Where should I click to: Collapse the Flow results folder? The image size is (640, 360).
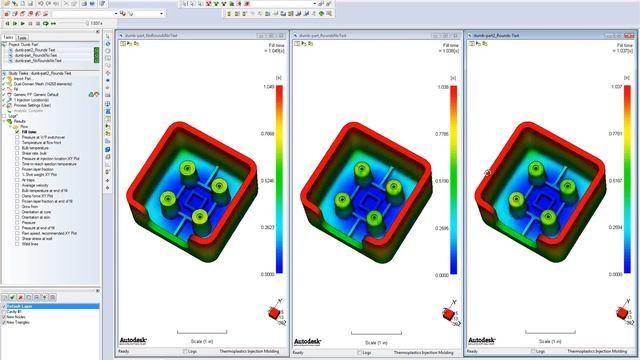11,127
